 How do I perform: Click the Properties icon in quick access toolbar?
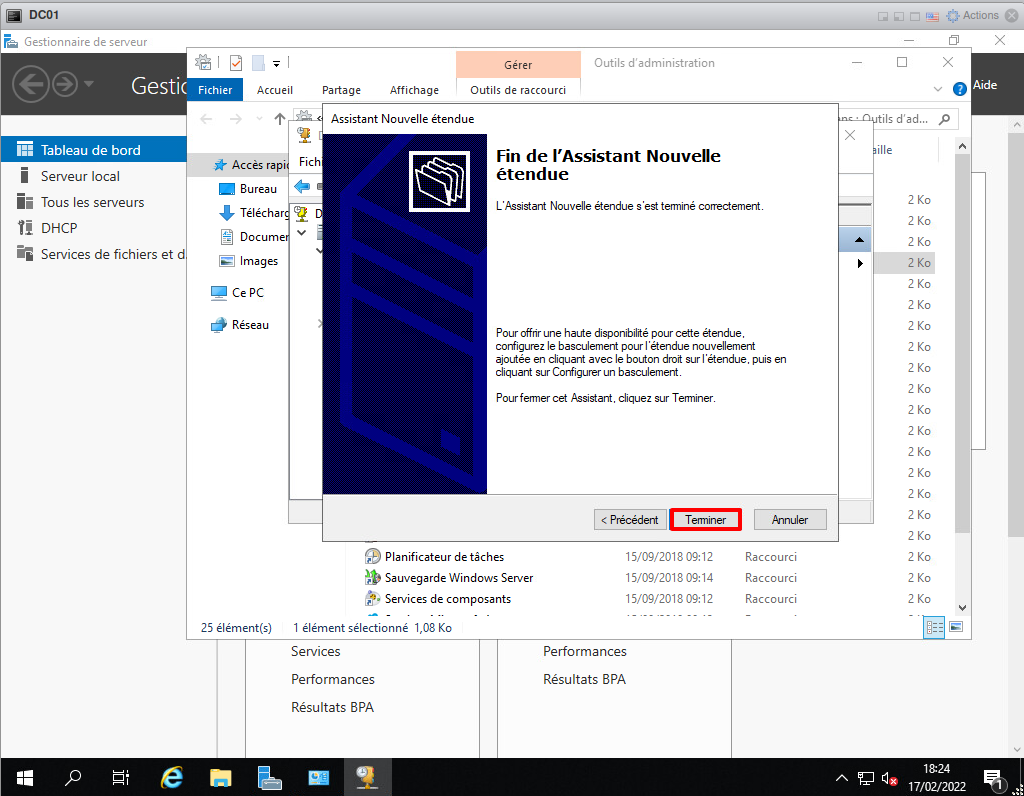point(236,63)
